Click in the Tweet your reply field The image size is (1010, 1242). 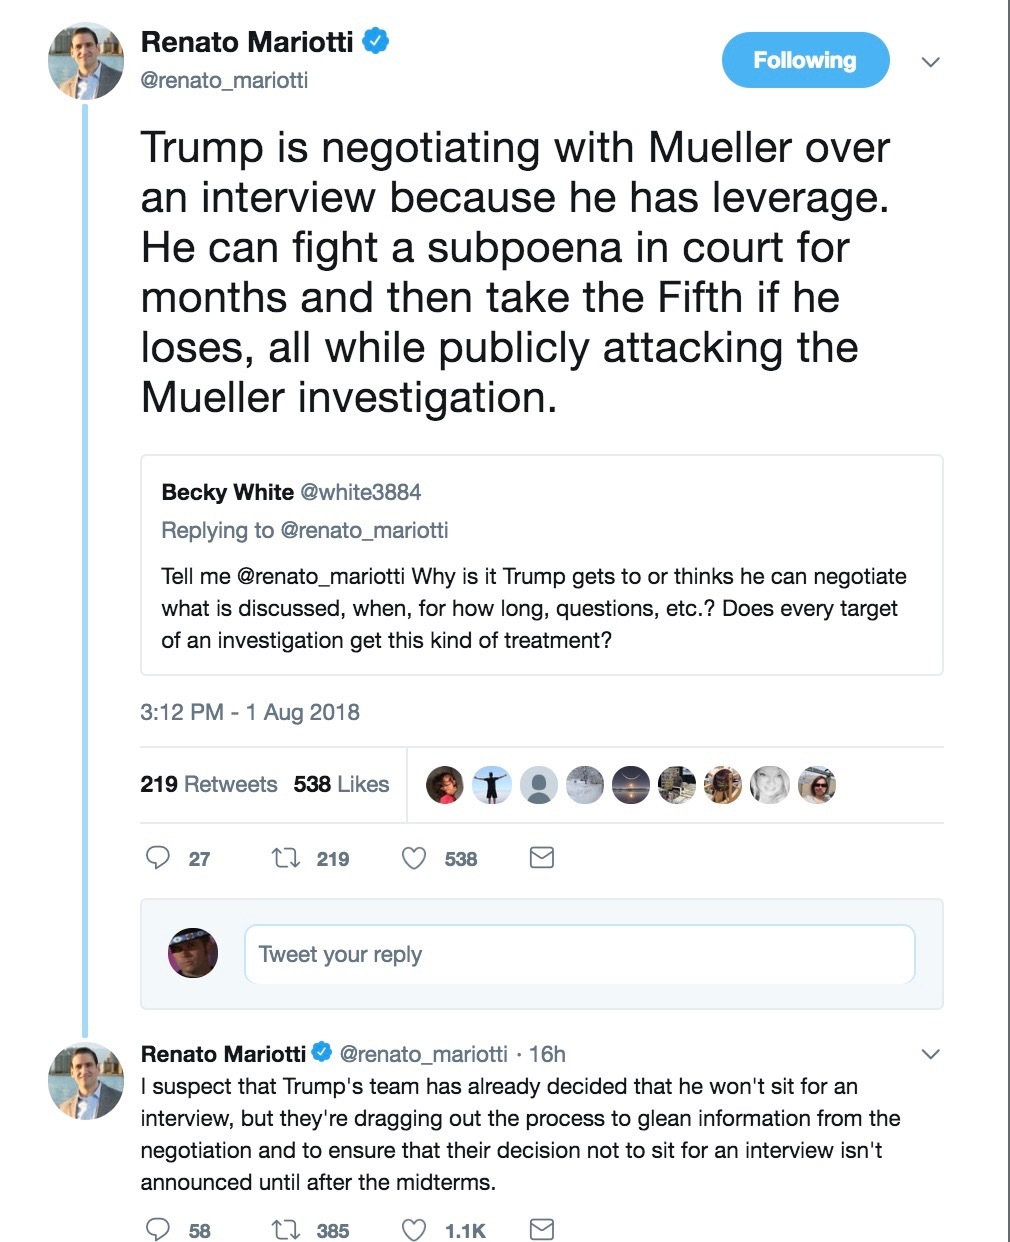[579, 954]
